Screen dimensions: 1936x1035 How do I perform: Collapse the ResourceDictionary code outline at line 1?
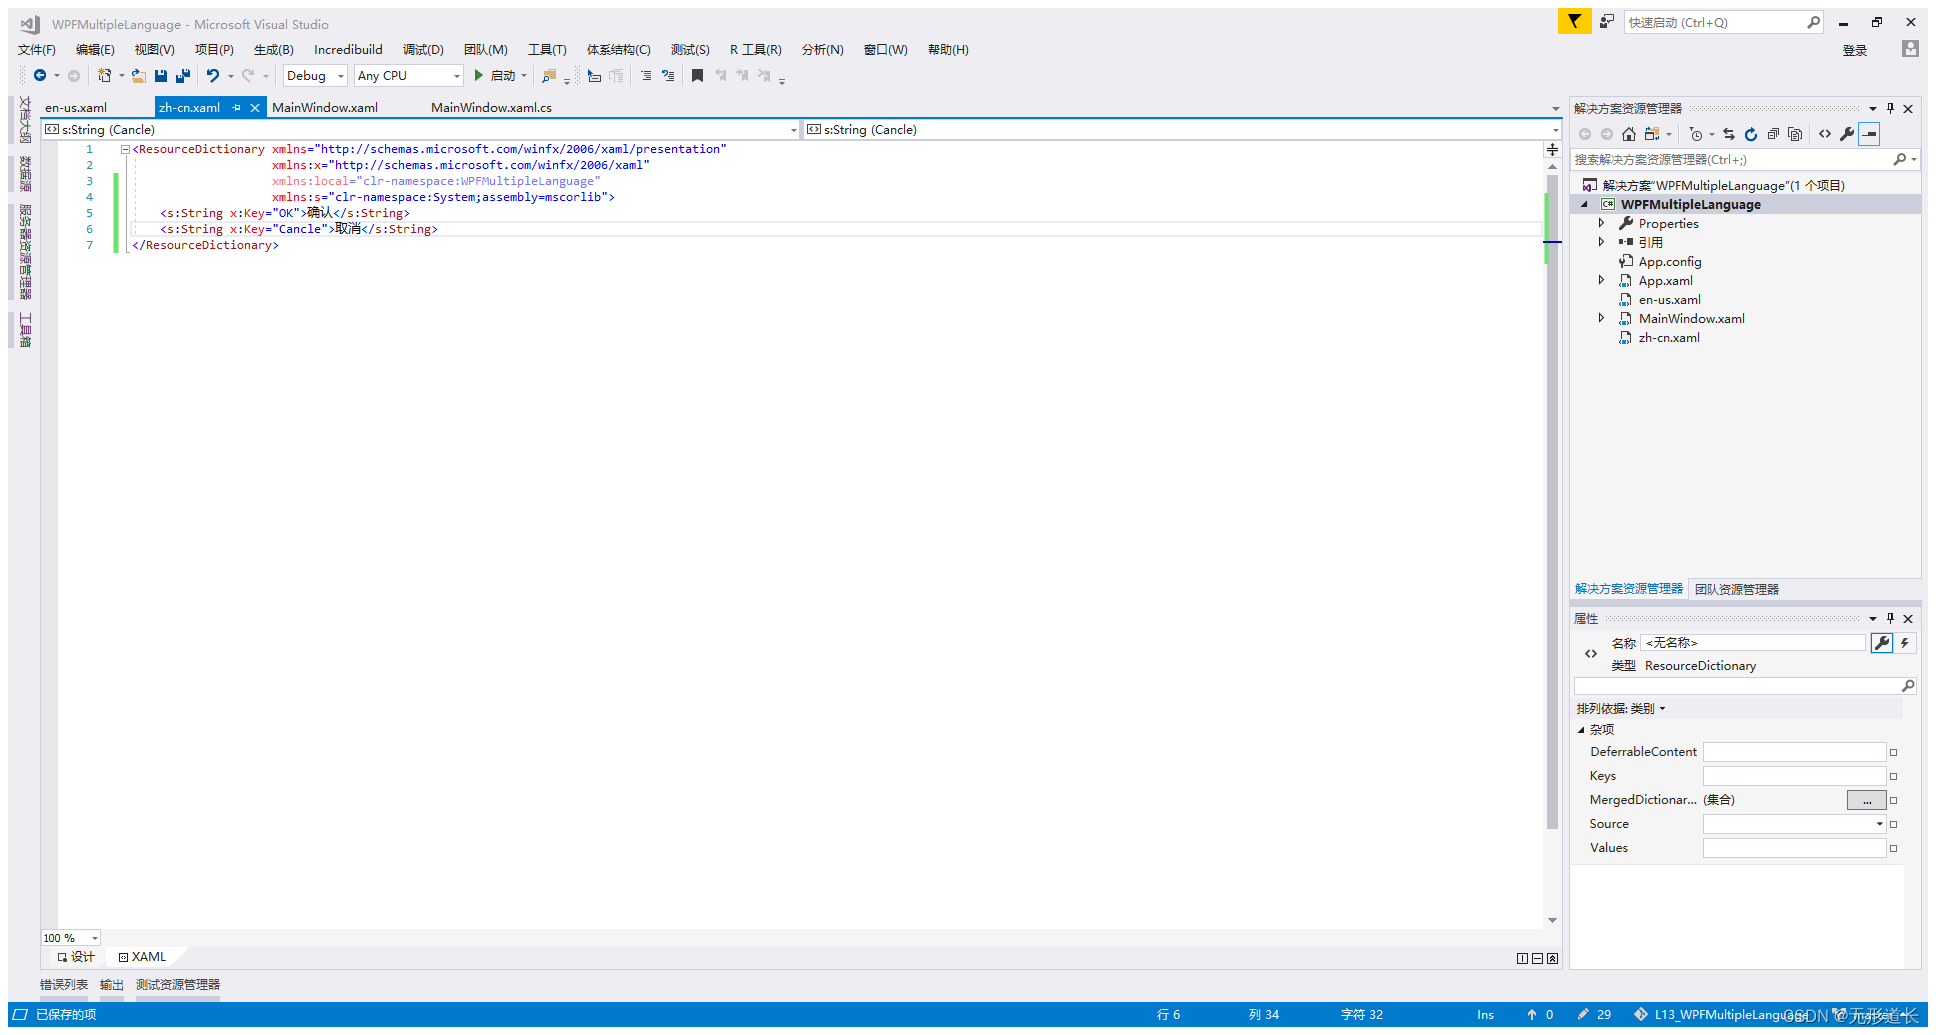pos(125,149)
